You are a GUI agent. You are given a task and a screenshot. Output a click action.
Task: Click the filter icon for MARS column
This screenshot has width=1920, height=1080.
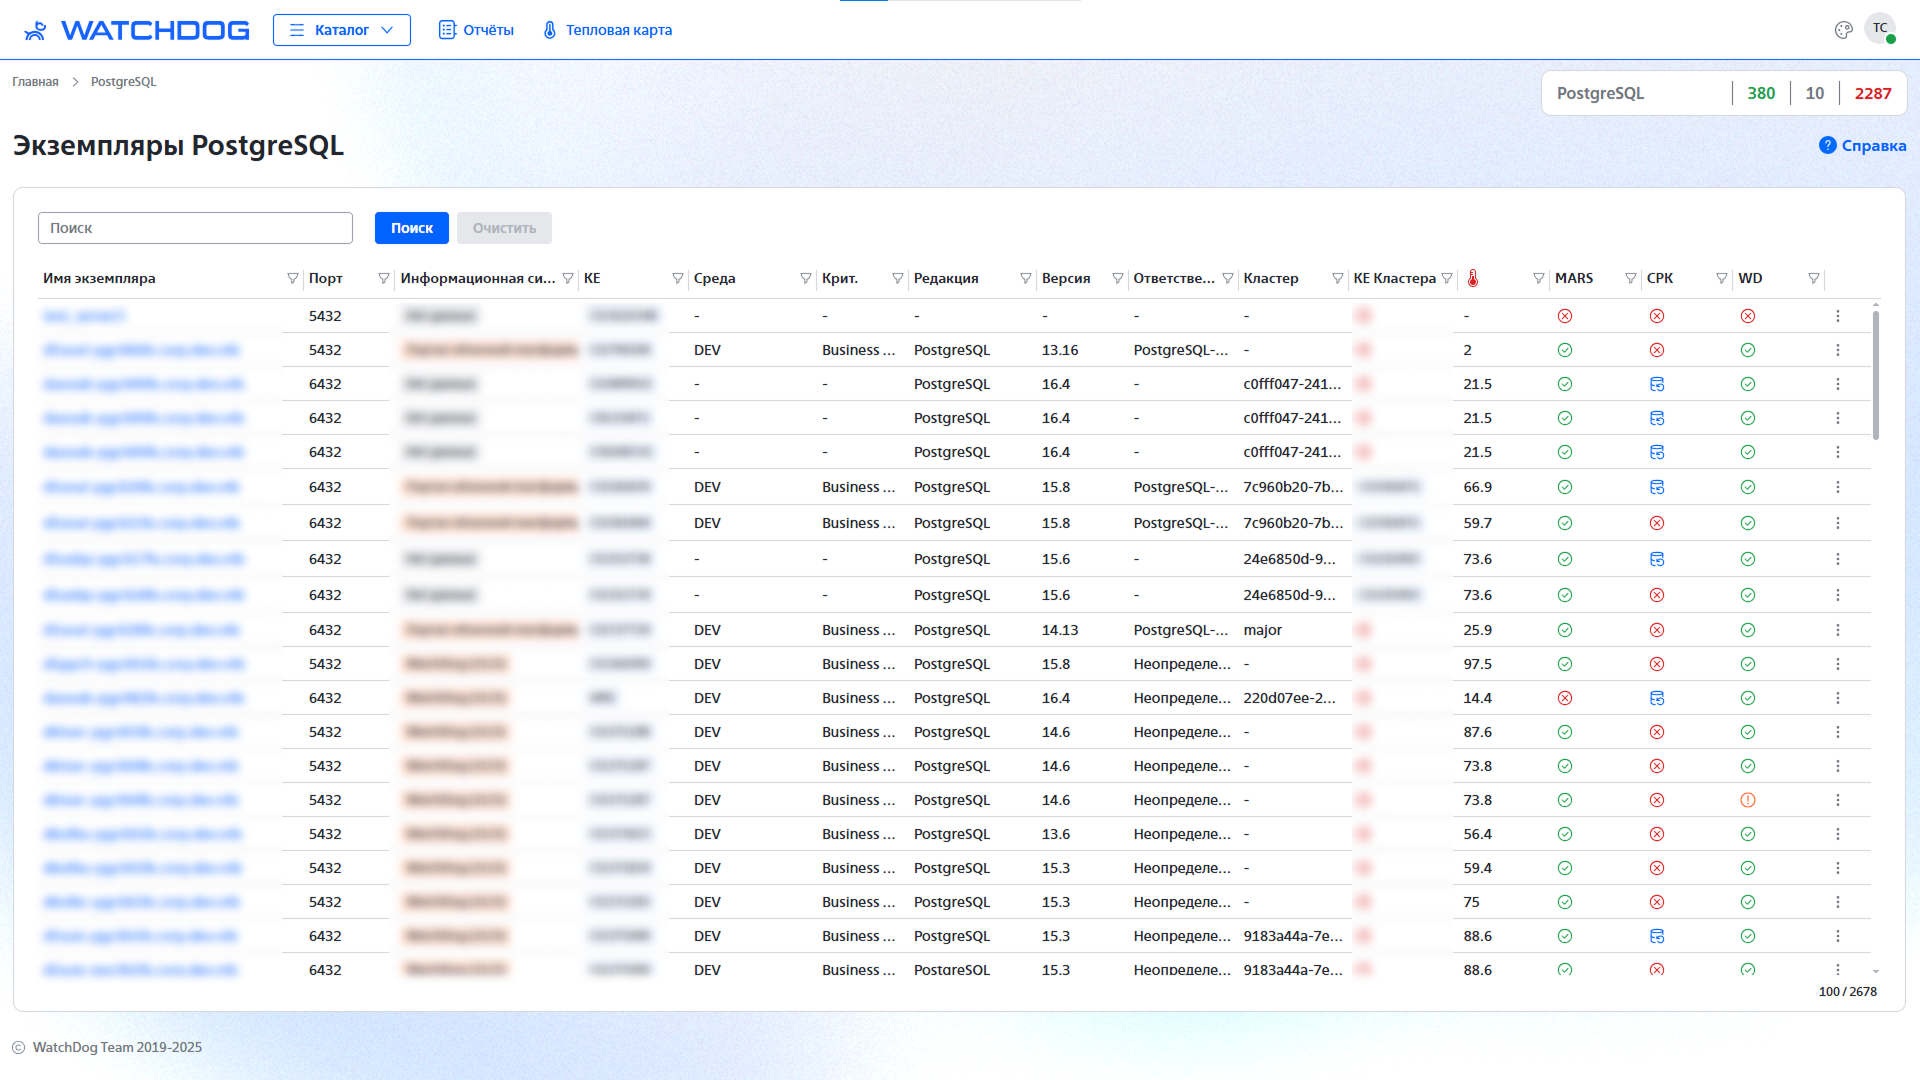pyautogui.click(x=1630, y=279)
